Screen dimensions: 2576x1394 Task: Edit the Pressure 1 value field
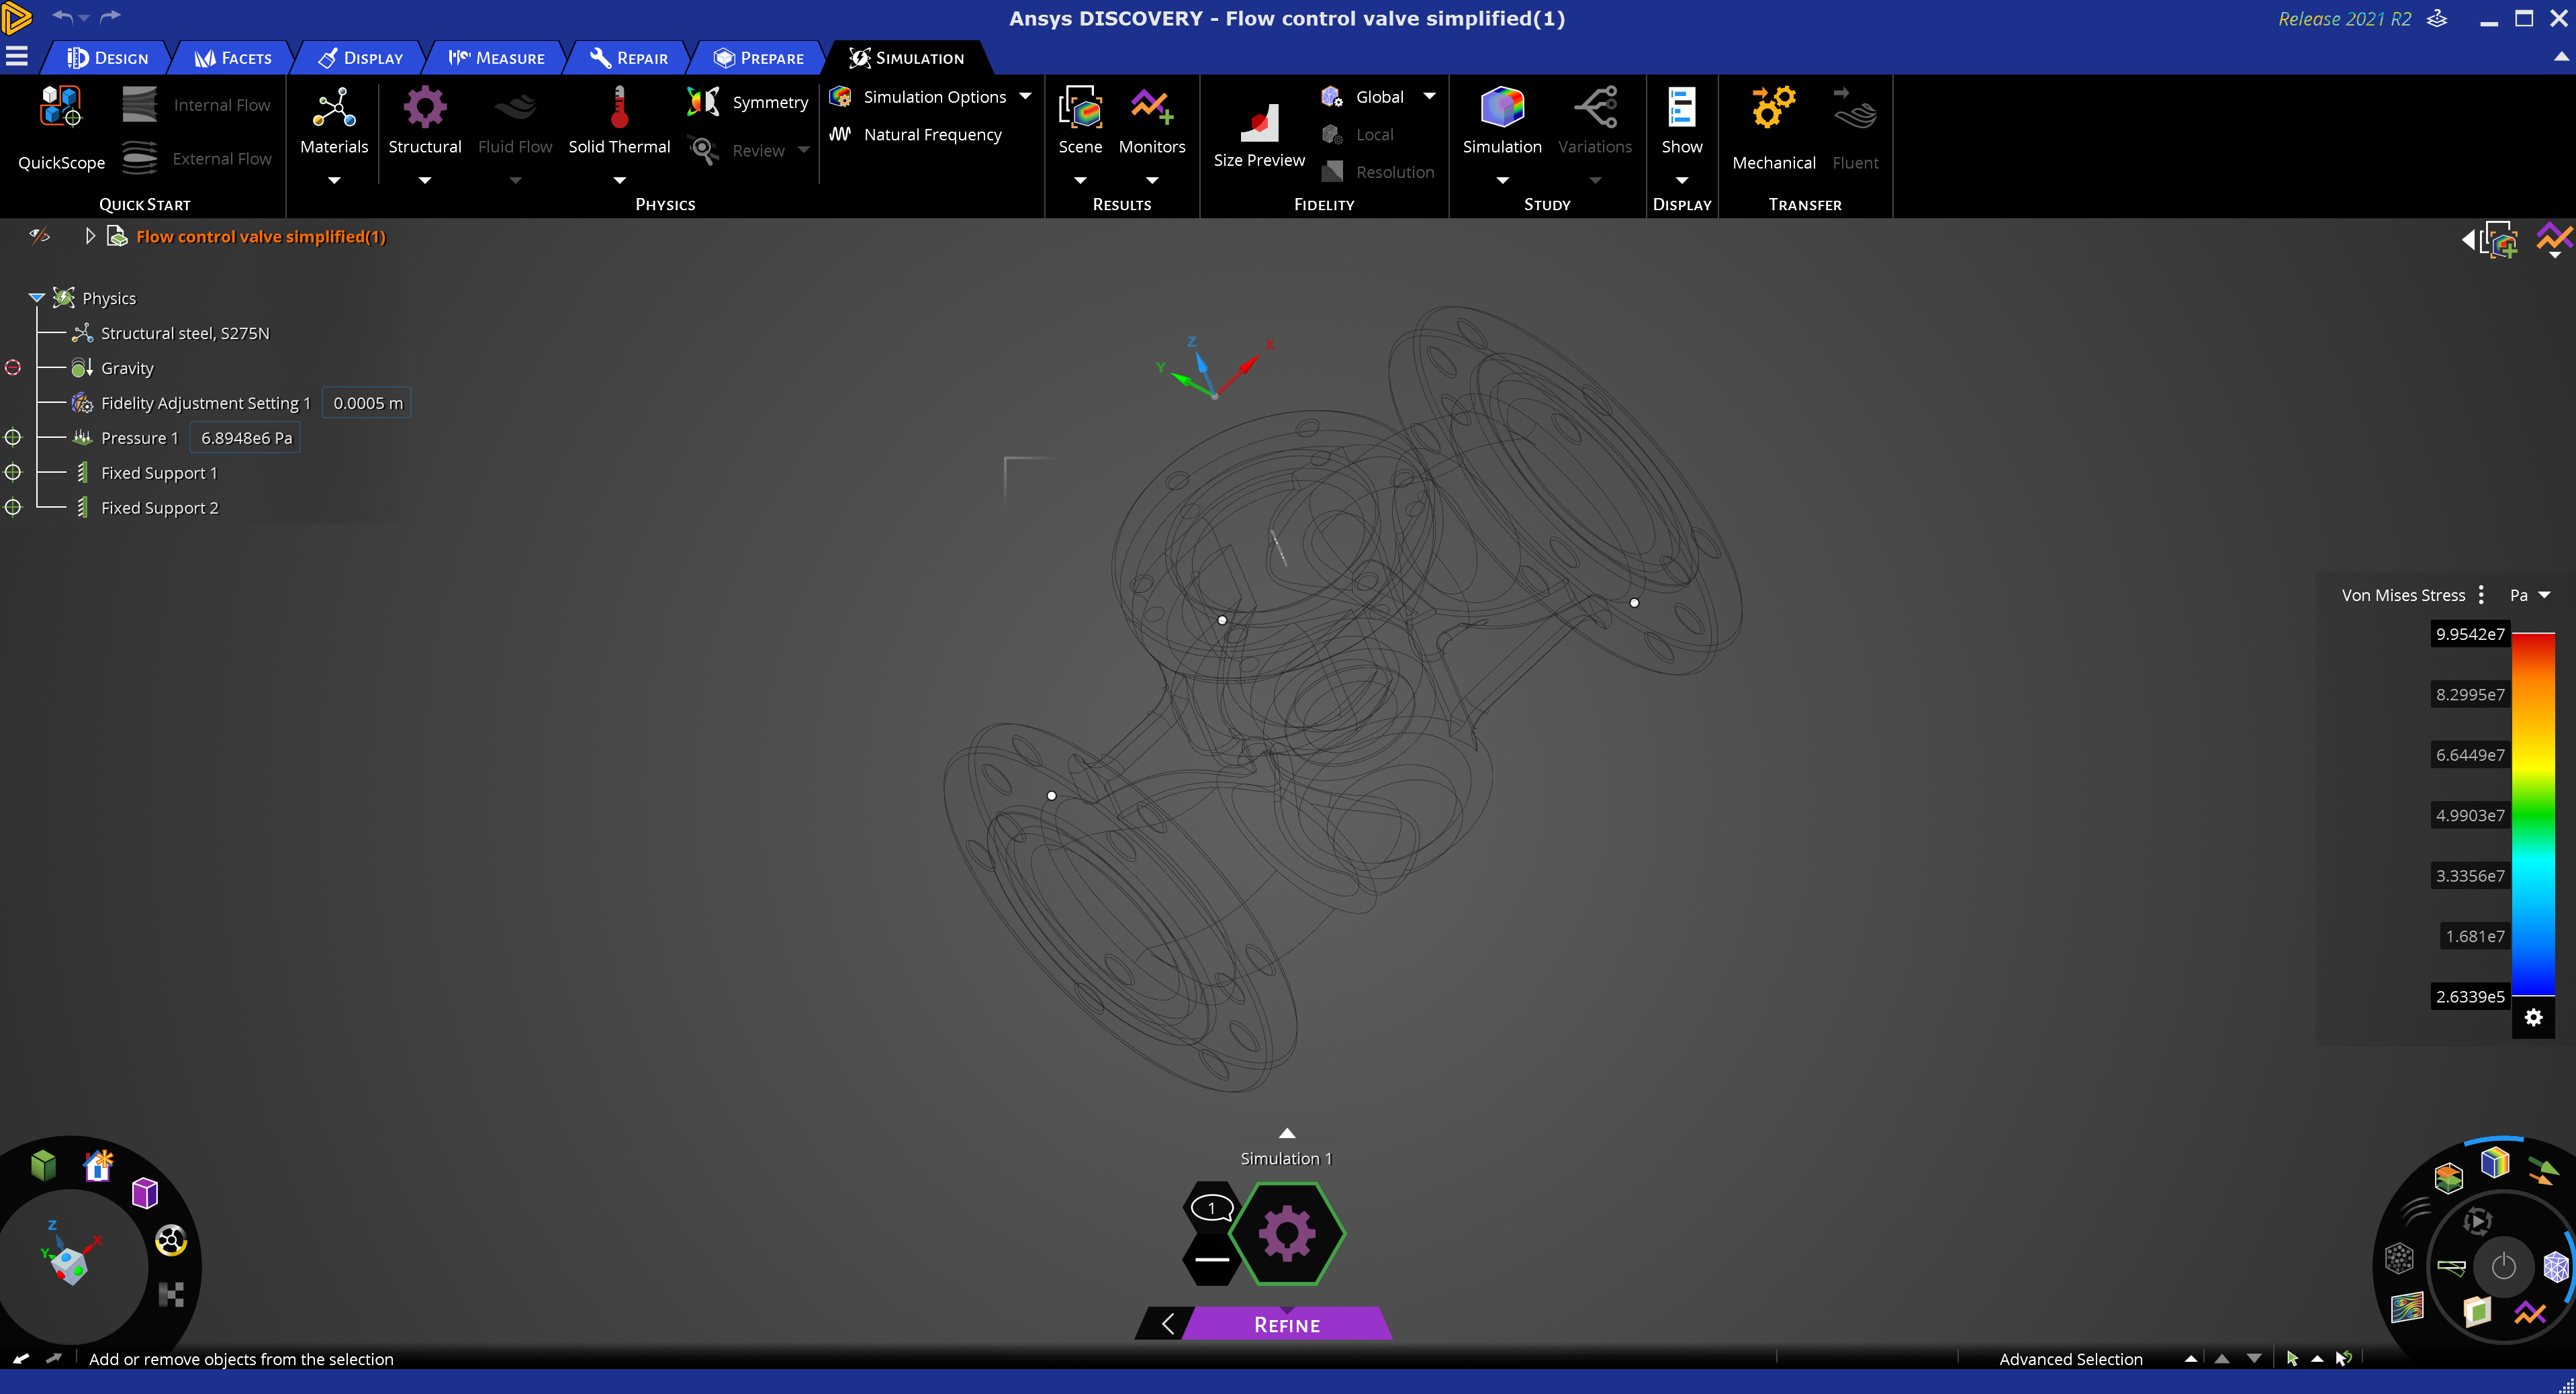click(246, 438)
